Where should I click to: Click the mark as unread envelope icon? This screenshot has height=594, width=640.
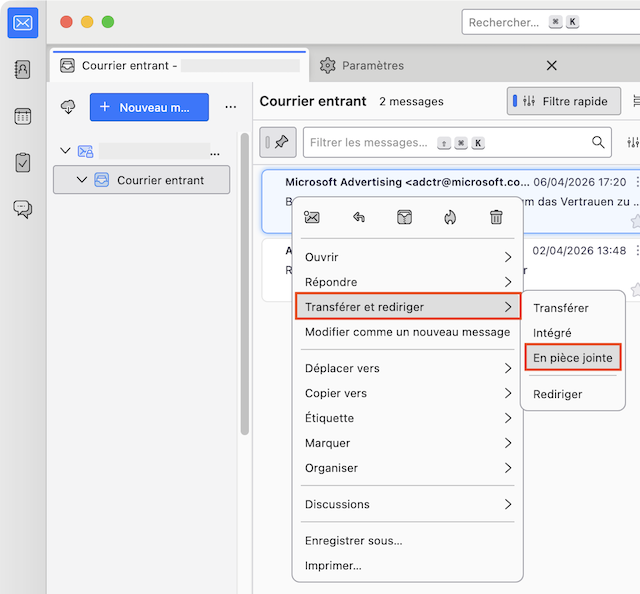click(312, 217)
